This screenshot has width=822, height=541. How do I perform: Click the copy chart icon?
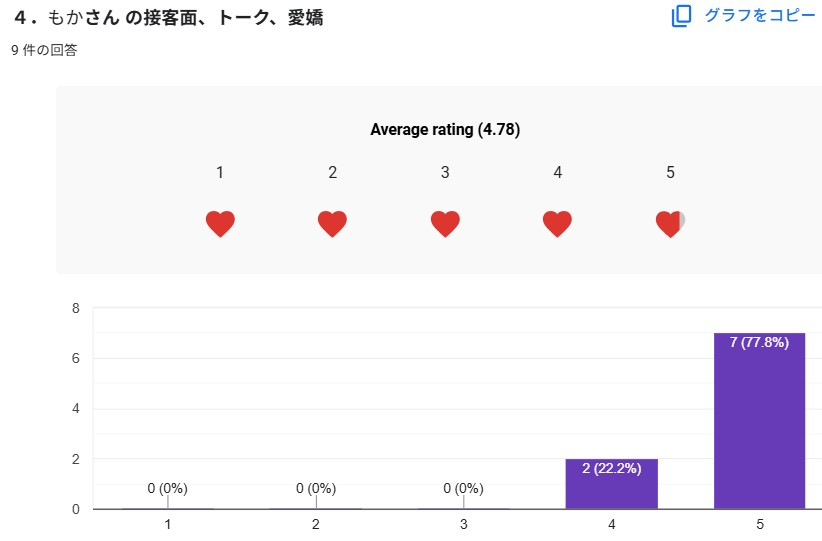681,16
